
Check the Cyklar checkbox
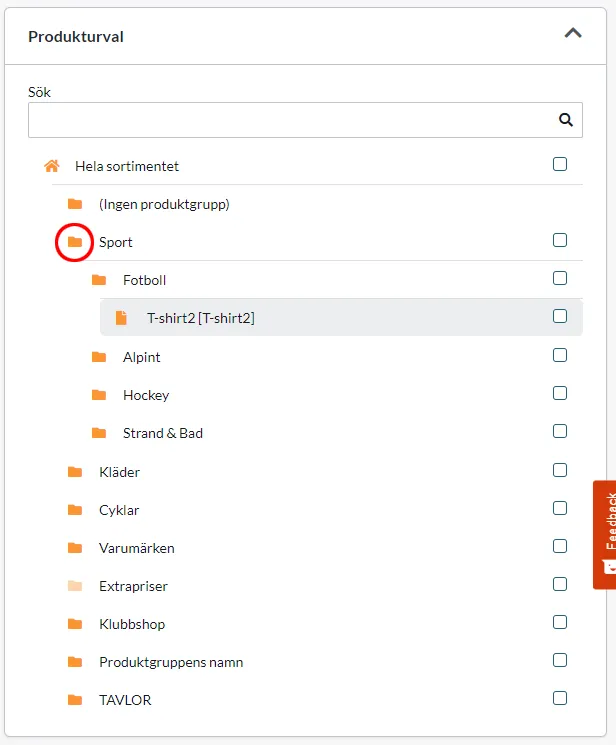[560, 508]
